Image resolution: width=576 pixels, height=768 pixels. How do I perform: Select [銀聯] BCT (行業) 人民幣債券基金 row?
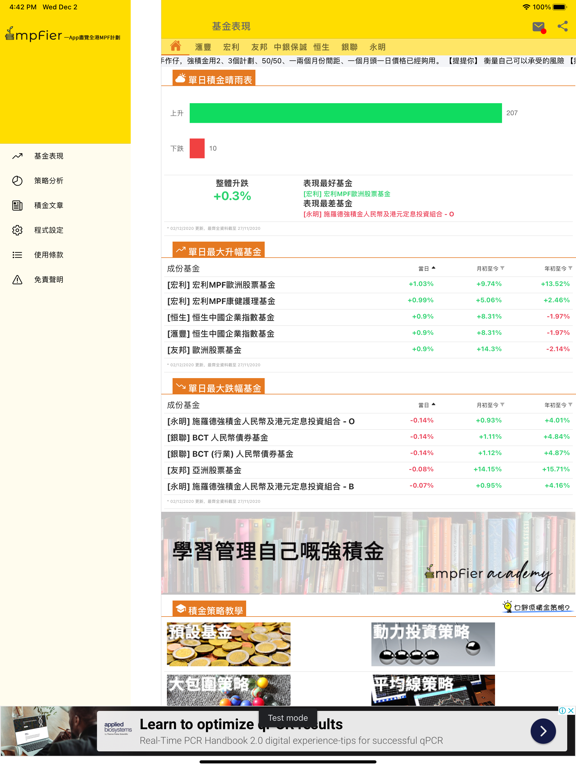tap(369, 454)
